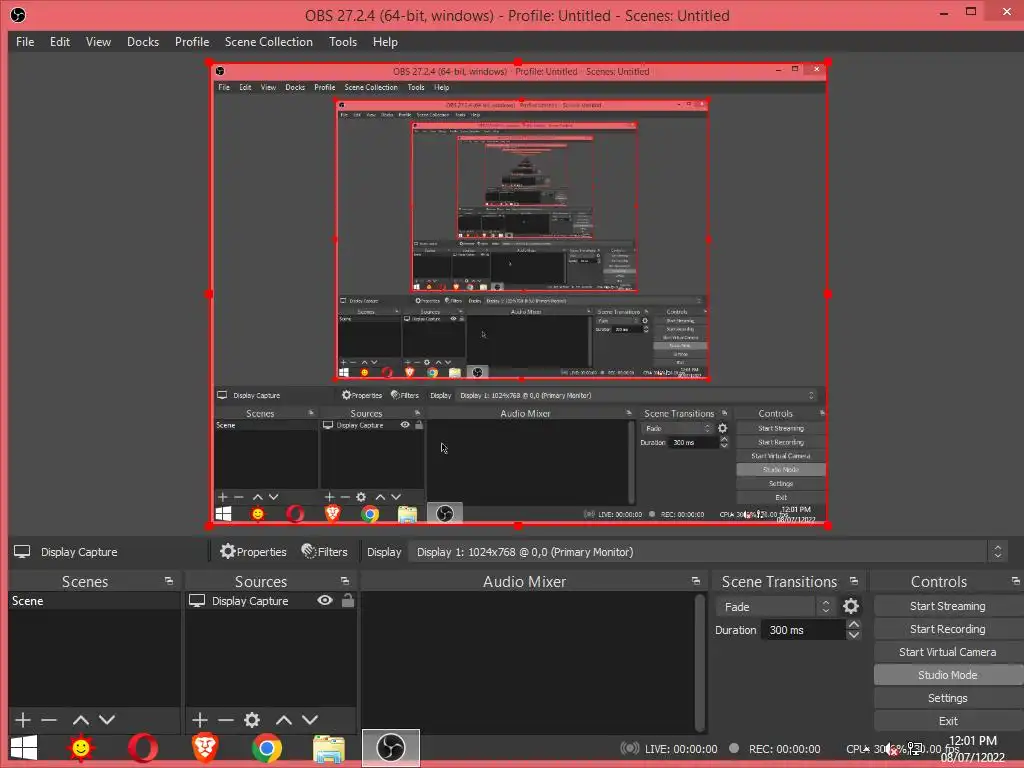
Task: Open the View menu
Action: point(98,42)
